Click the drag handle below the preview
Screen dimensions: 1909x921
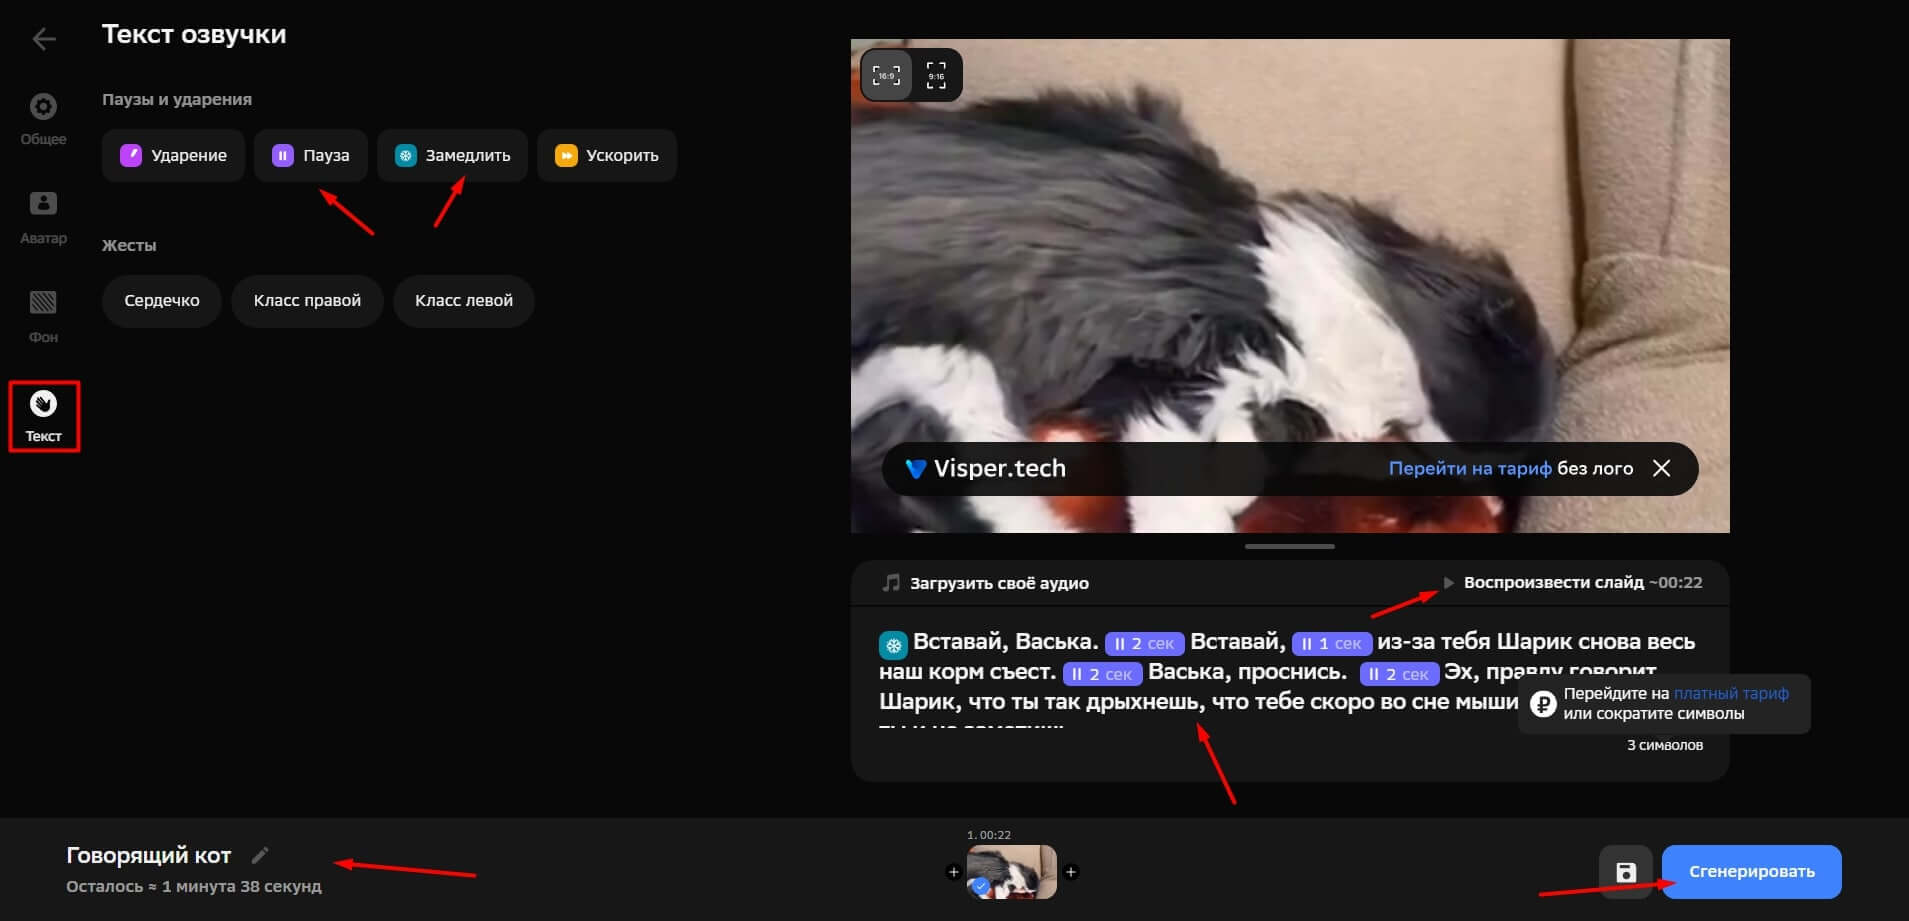coord(1290,546)
